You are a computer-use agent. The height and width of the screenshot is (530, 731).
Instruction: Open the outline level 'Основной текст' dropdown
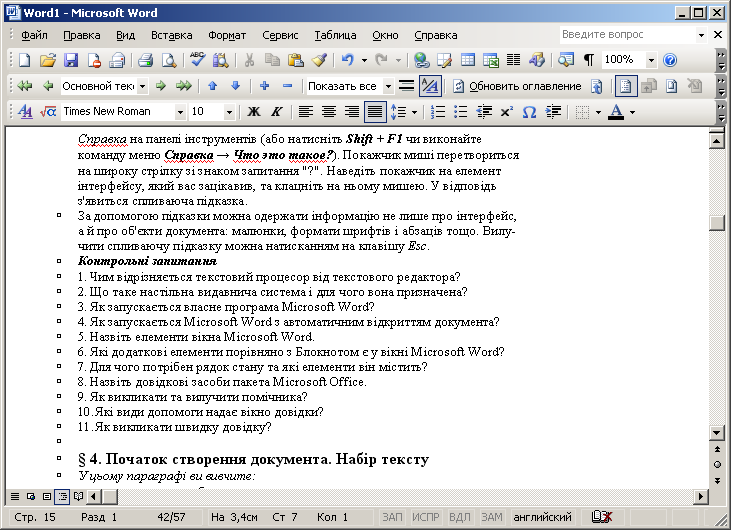click(x=142, y=86)
